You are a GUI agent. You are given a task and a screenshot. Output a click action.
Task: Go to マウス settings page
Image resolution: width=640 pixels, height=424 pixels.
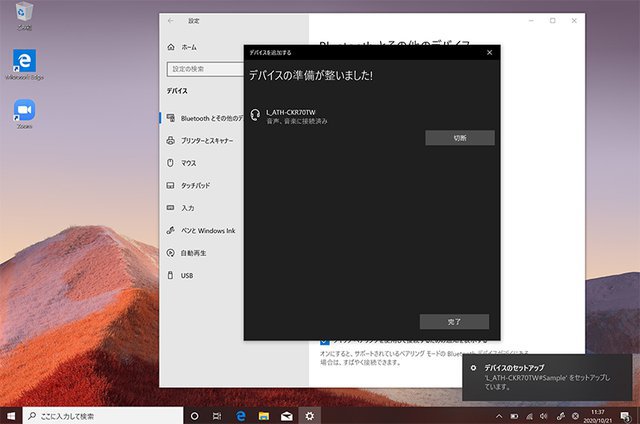click(x=188, y=163)
